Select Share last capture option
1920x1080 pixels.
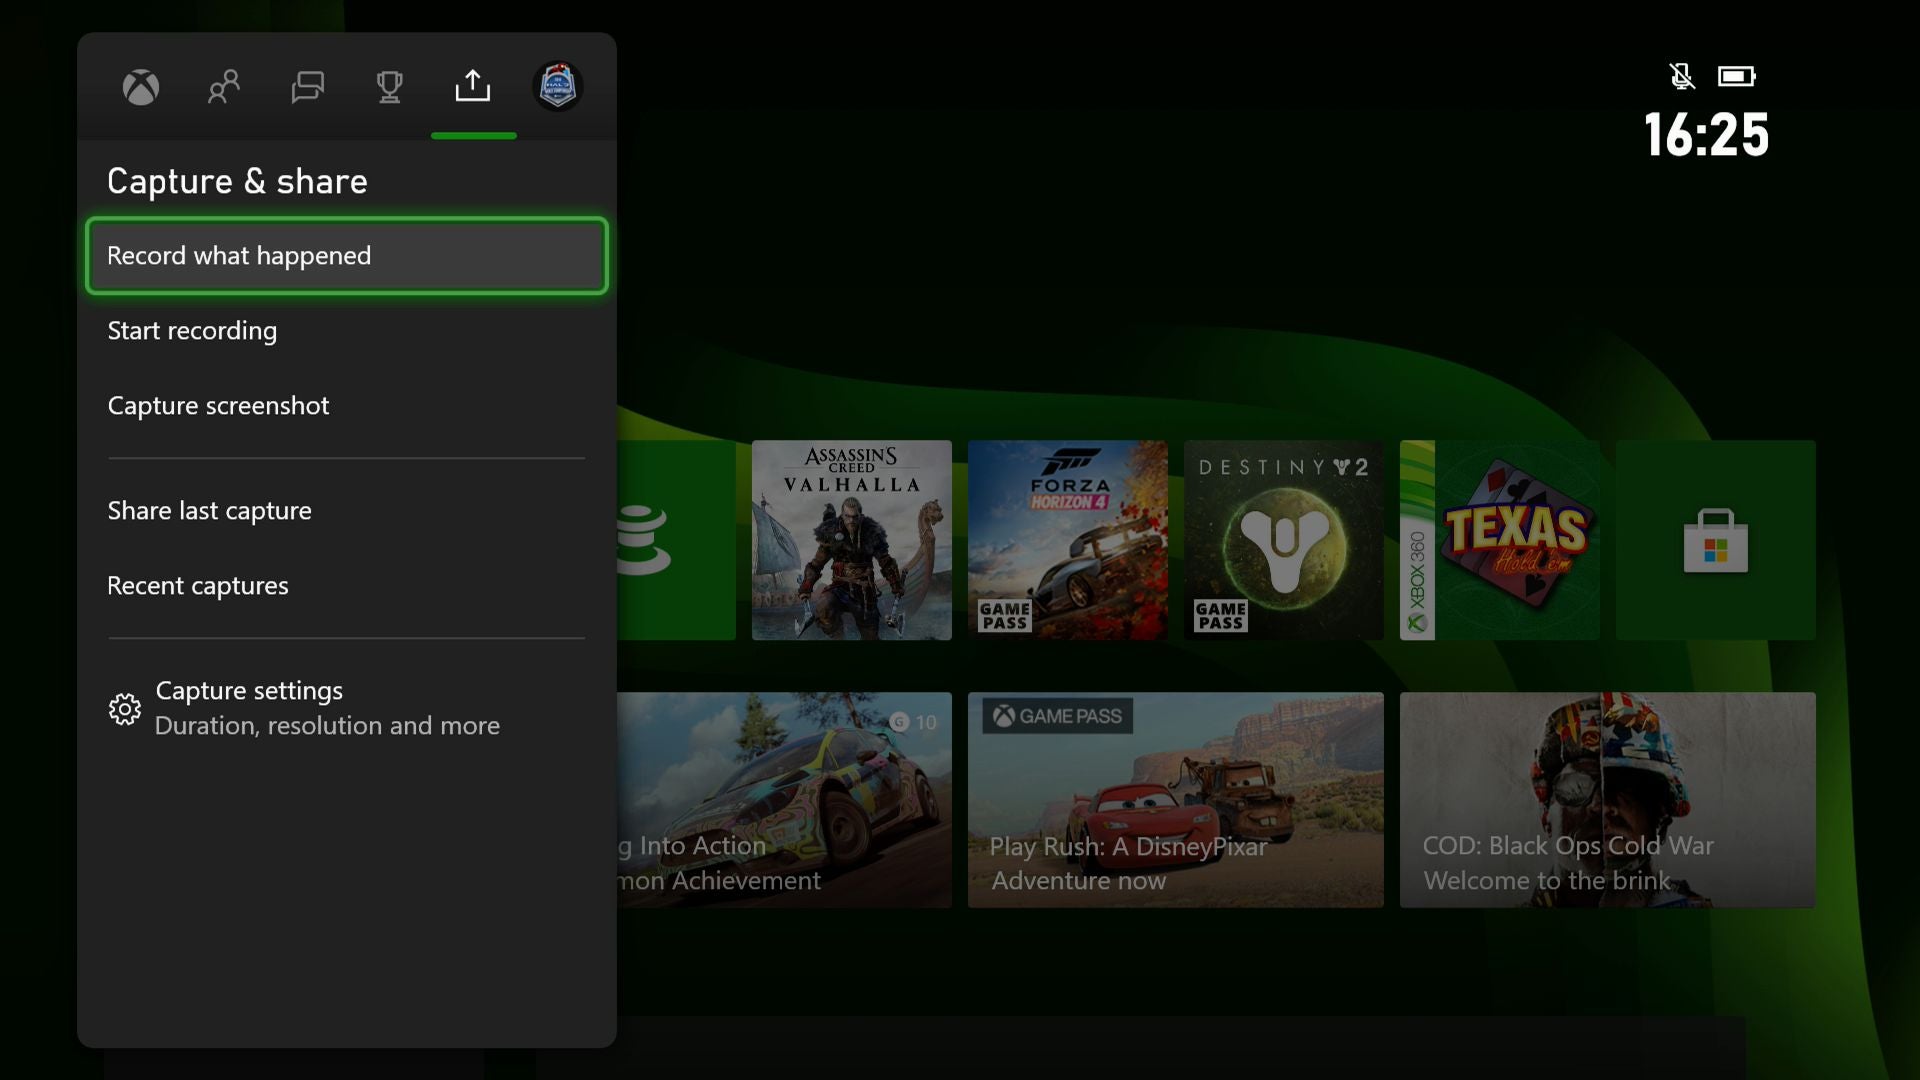pyautogui.click(x=210, y=508)
